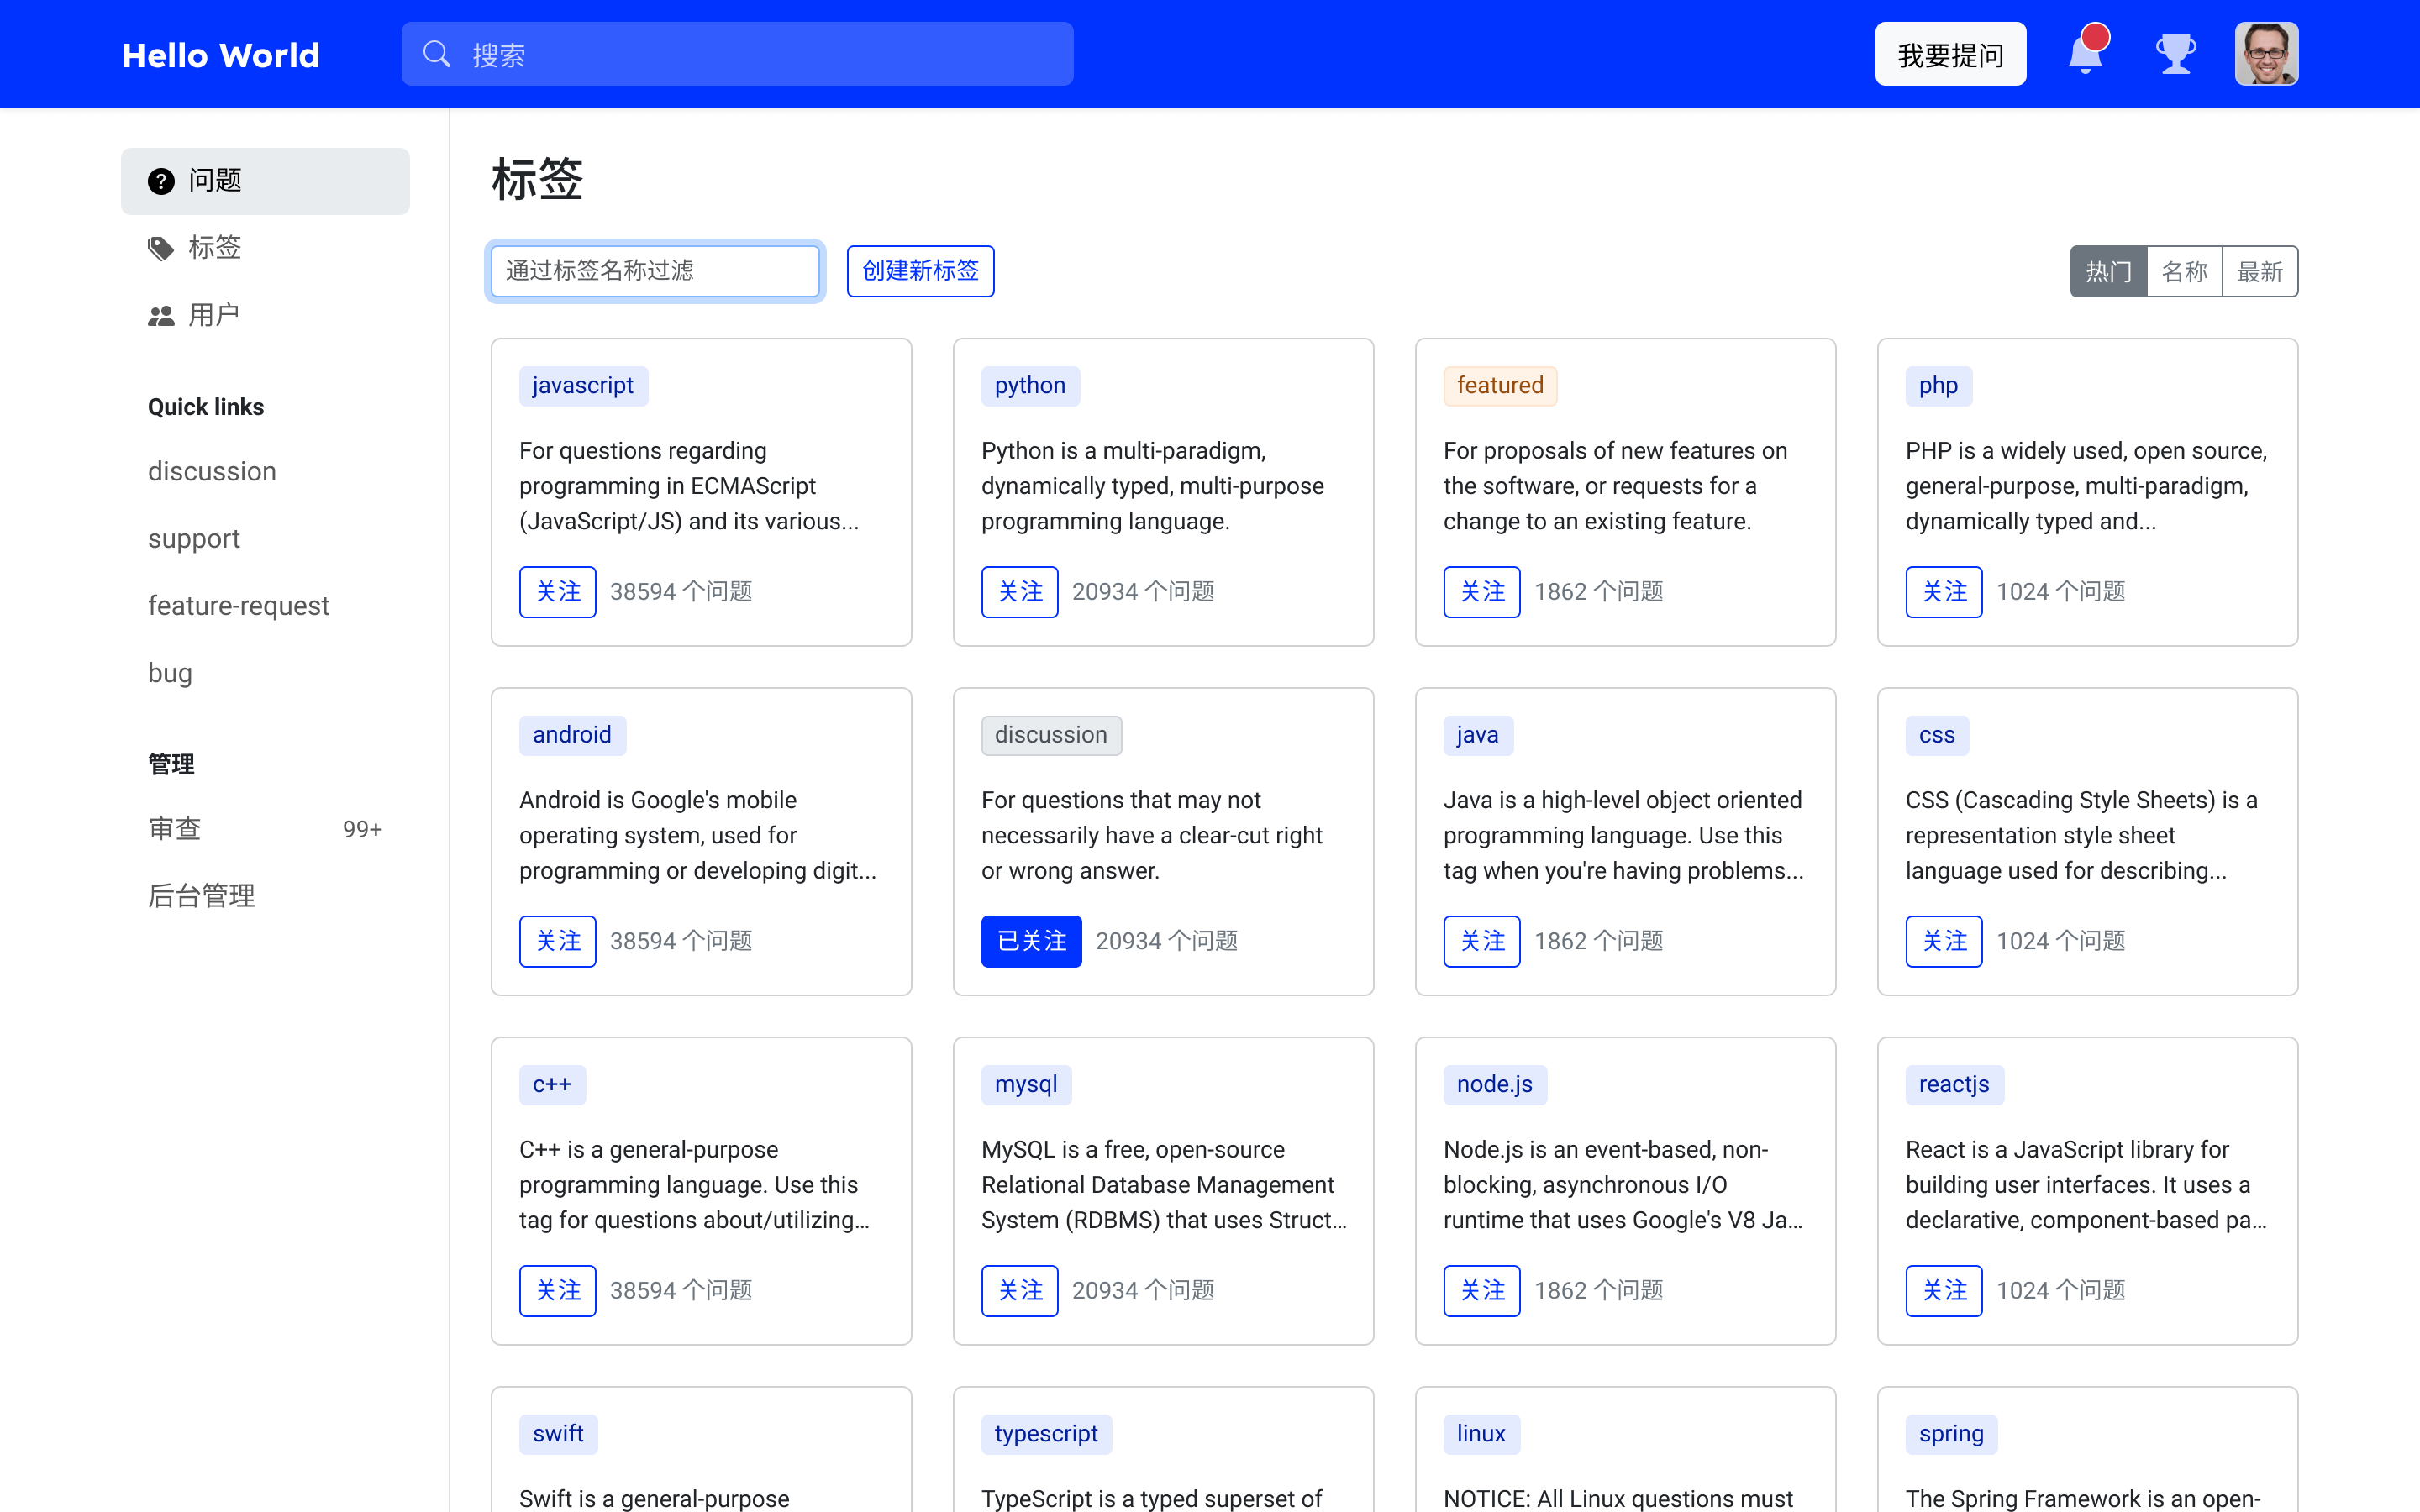
Task: Click the search magnifier icon
Action: point(437,54)
